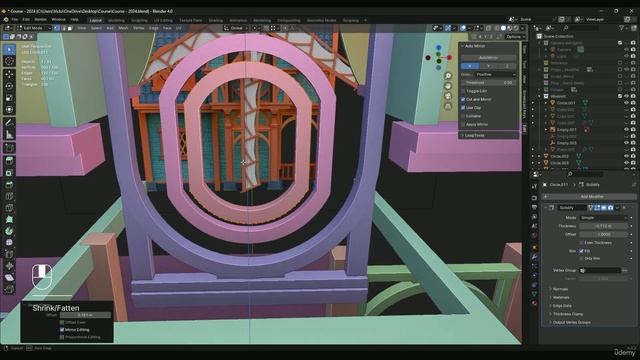
Task: Expand the Materials subpanel
Action: (560, 298)
